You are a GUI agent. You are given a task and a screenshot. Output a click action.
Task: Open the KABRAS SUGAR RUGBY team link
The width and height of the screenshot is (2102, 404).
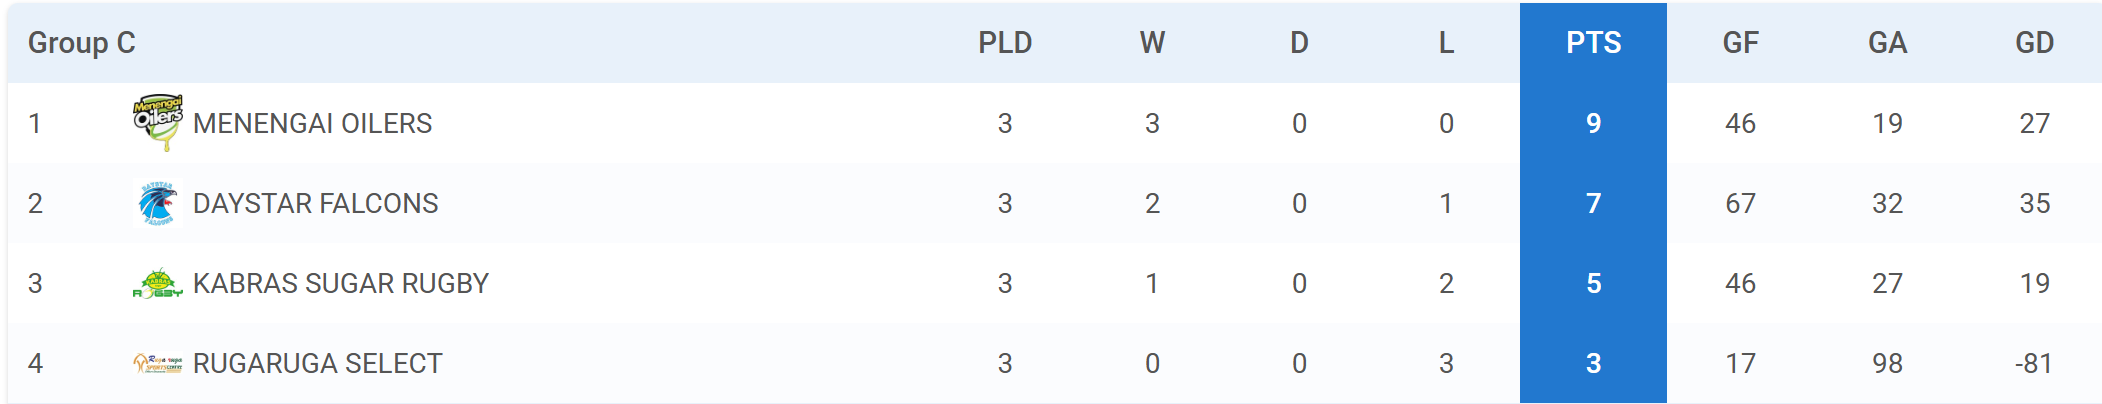coord(341,283)
